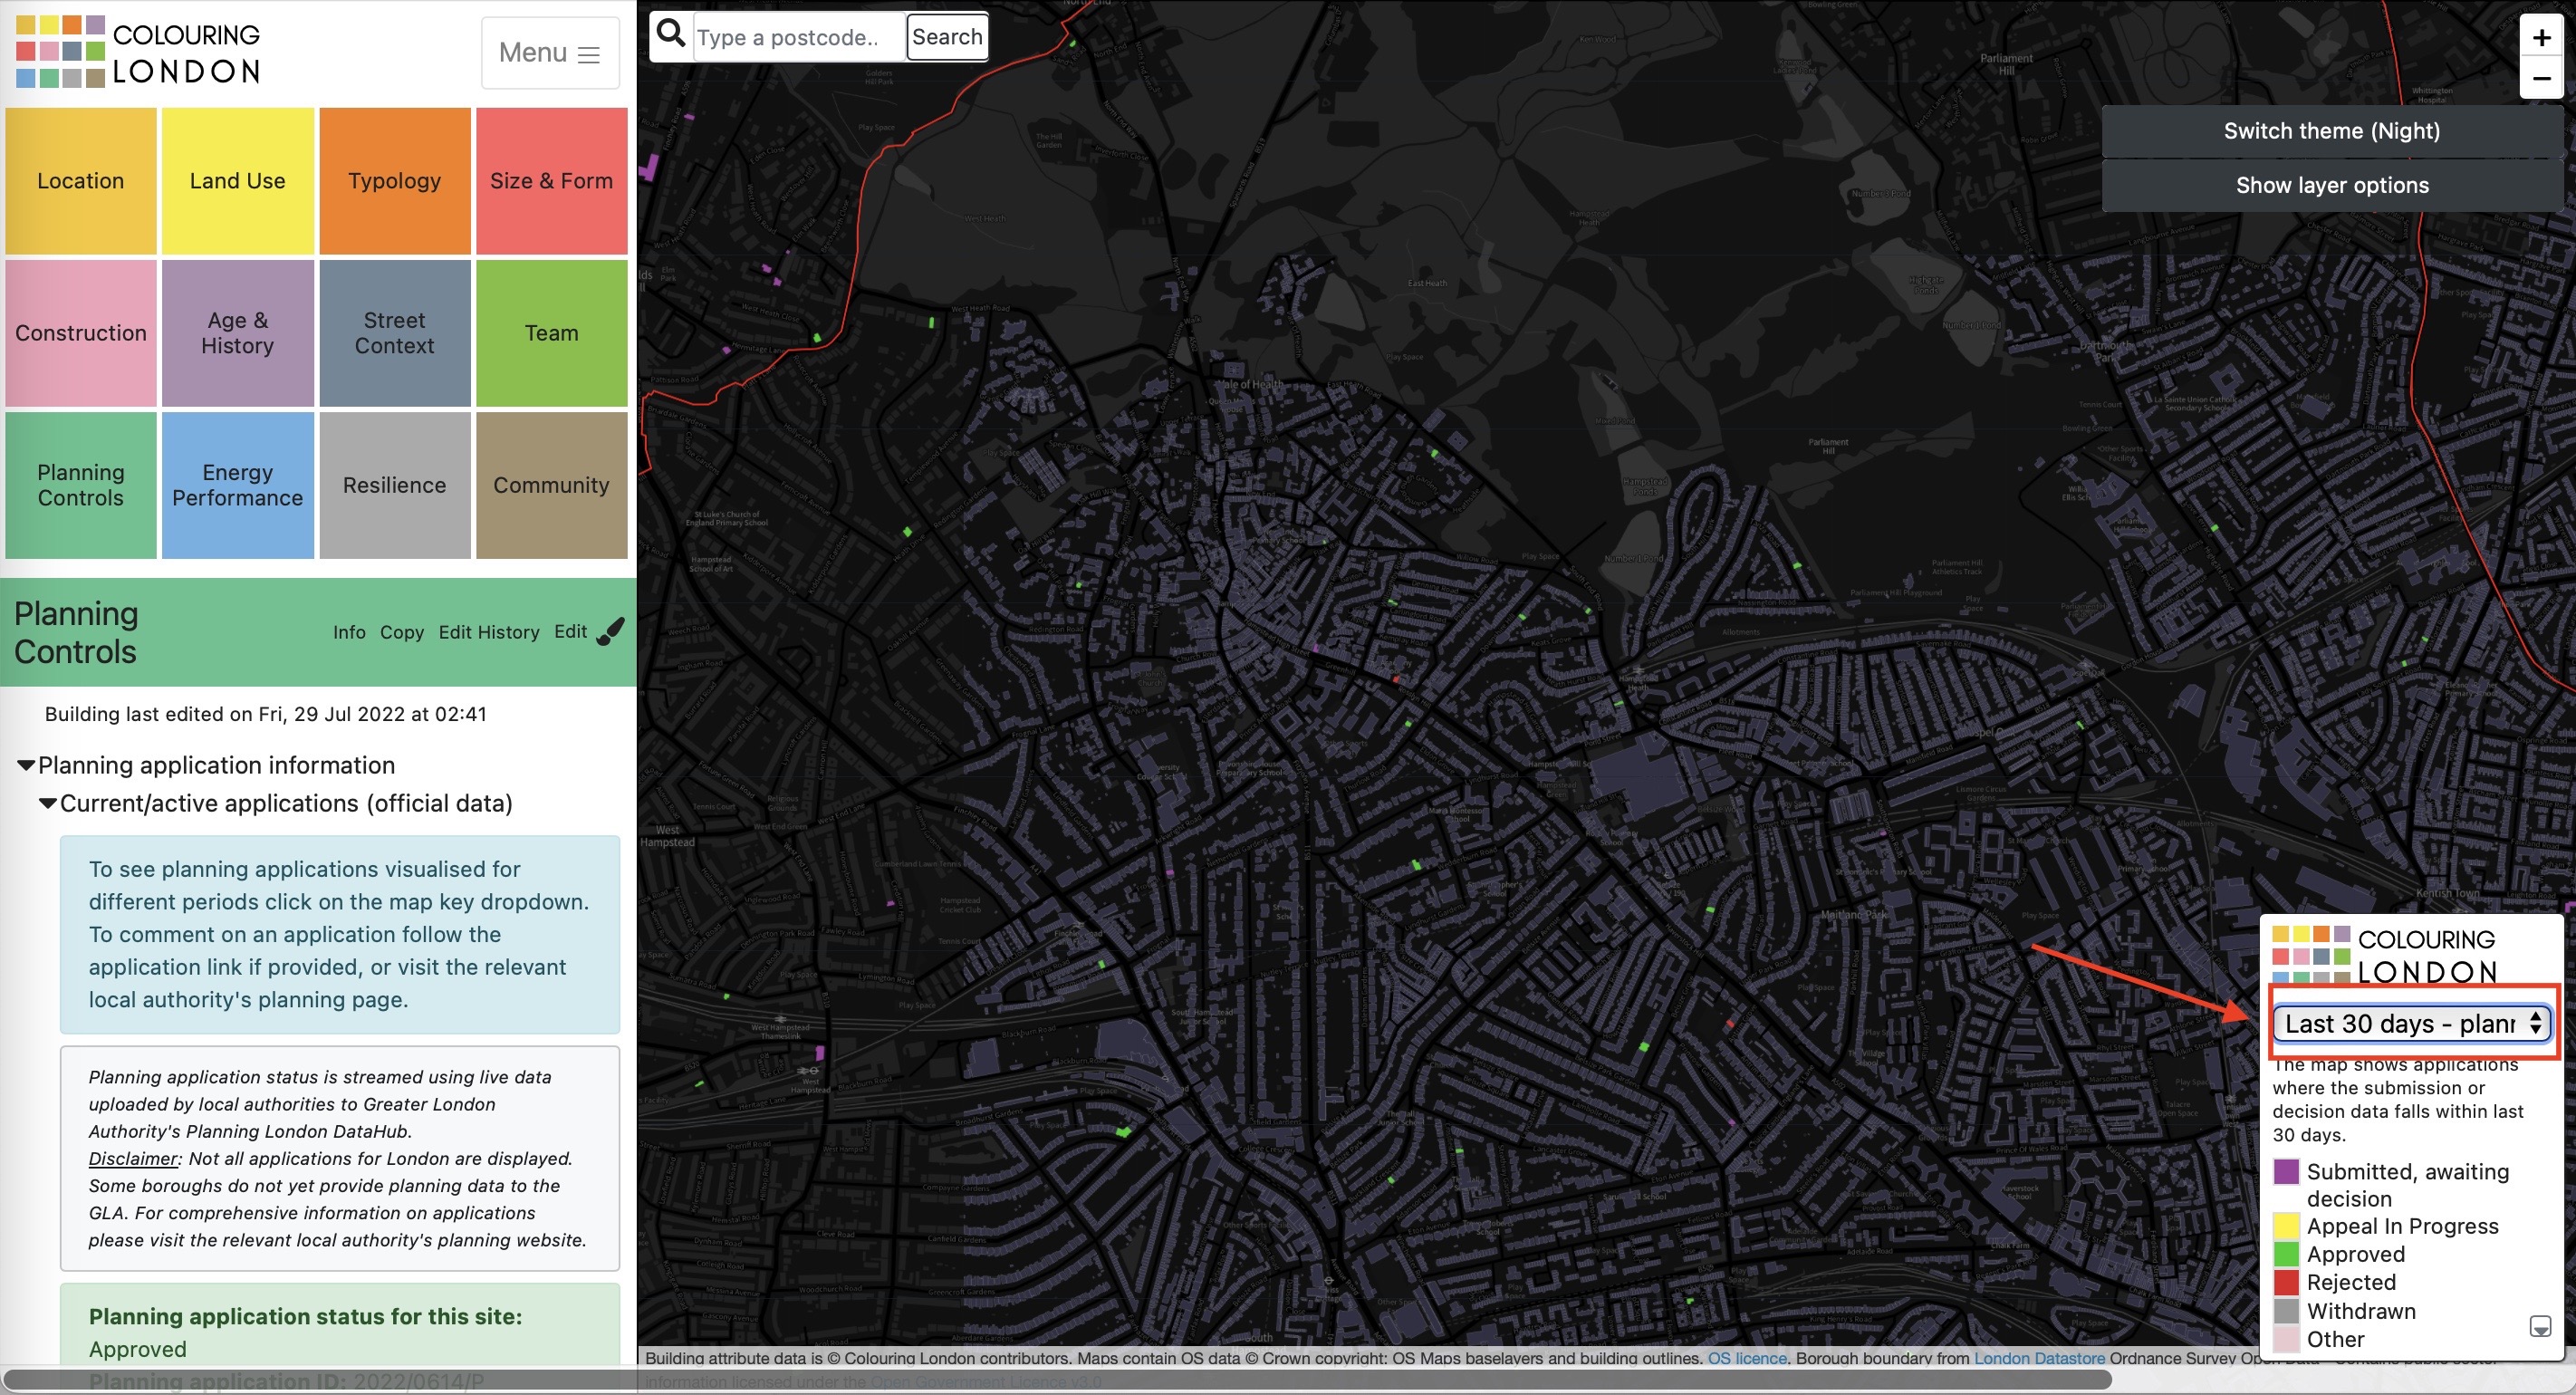The width and height of the screenshot is (2576, 1395).
Task: Click the Withdrawn grey legend swatch
Action: point(2286,1311)
